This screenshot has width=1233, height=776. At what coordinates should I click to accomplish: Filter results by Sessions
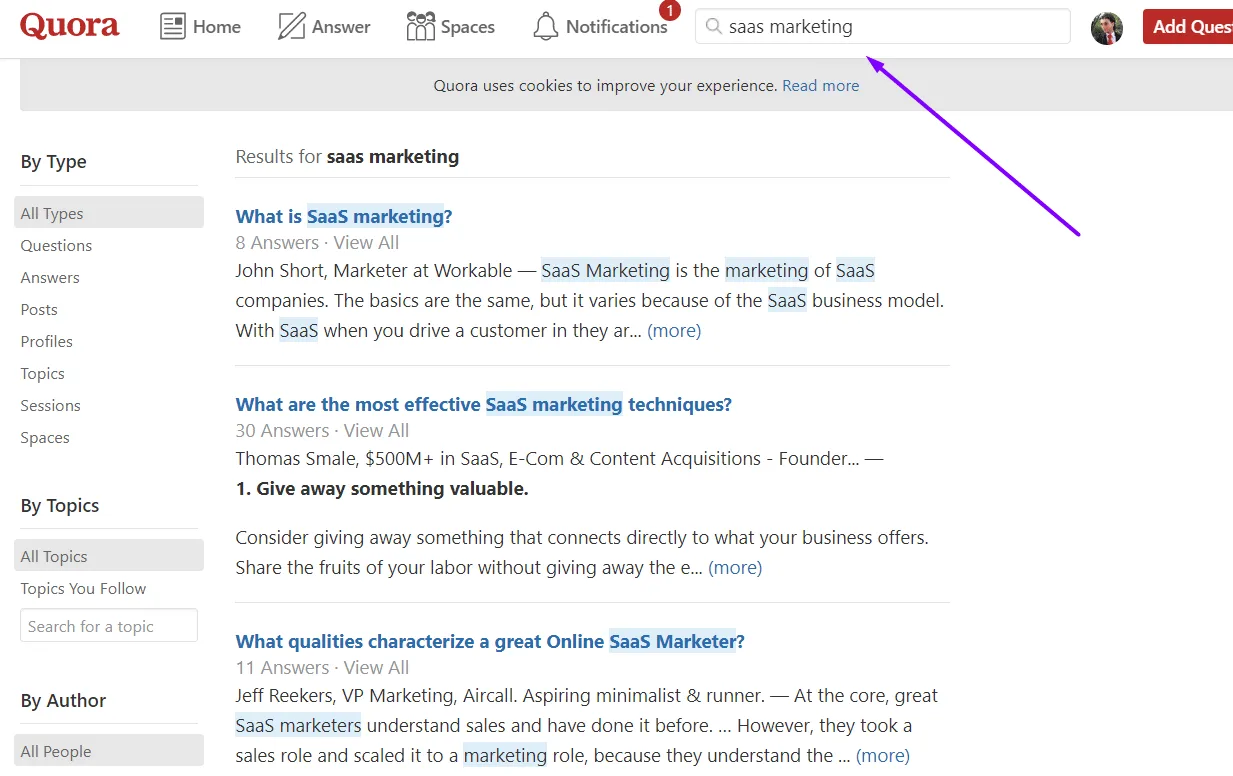click(50, 405)
